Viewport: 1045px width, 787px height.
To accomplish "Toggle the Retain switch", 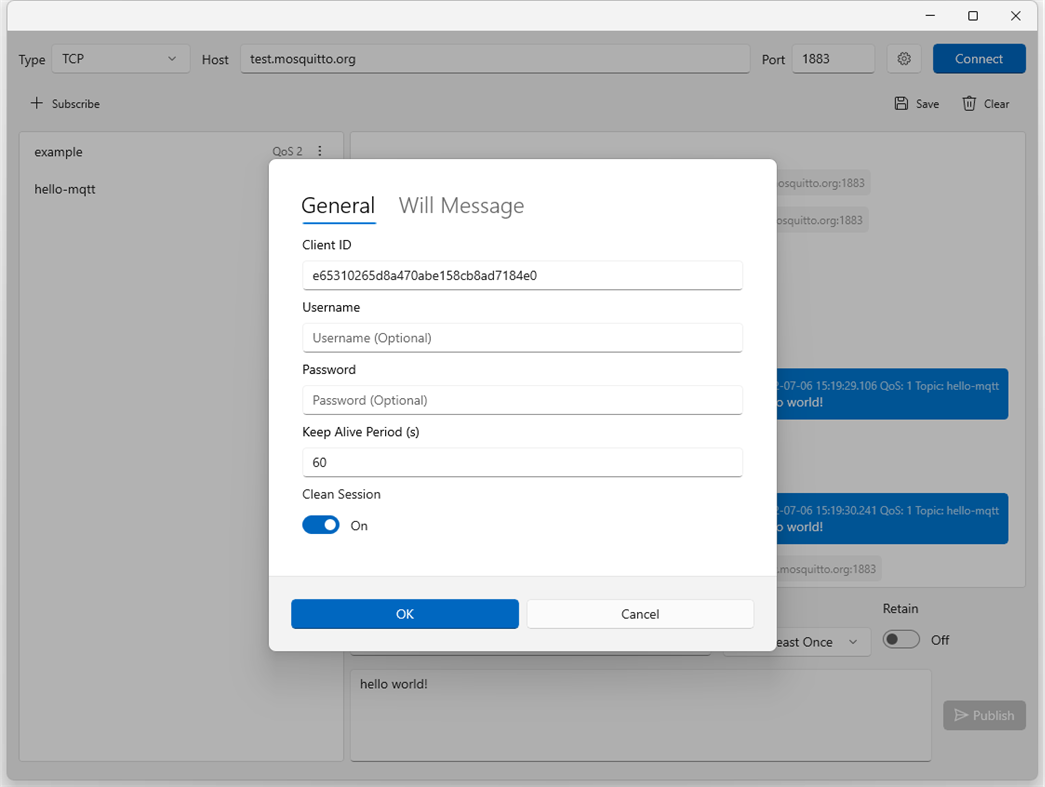I will (x=901, y=640).
